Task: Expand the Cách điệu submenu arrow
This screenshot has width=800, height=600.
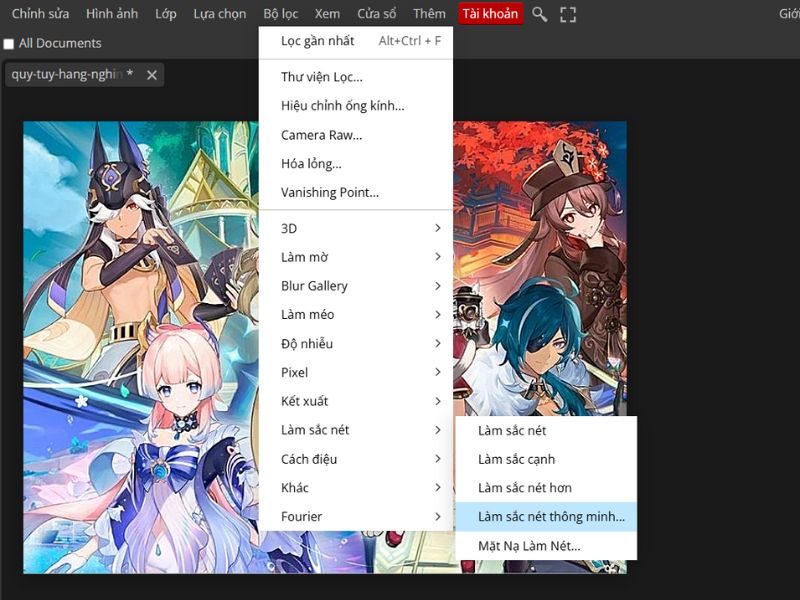Action: (x=438, y=459)
